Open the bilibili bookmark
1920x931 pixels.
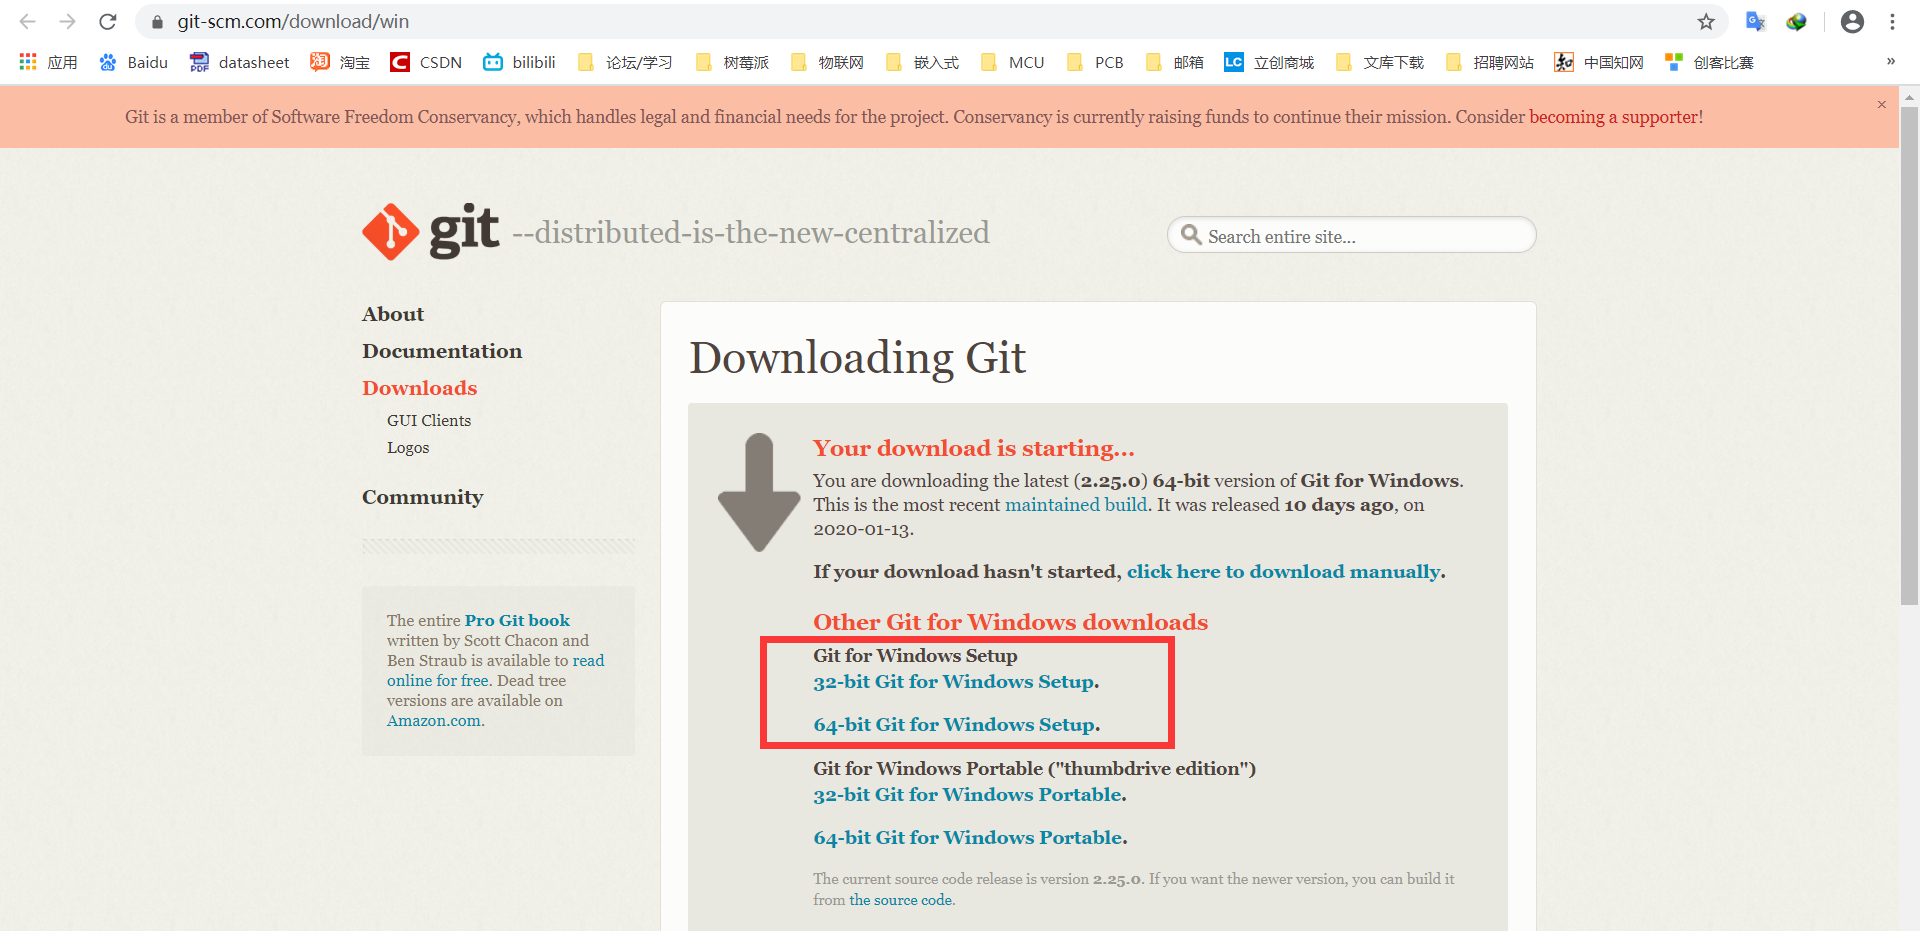519,62
